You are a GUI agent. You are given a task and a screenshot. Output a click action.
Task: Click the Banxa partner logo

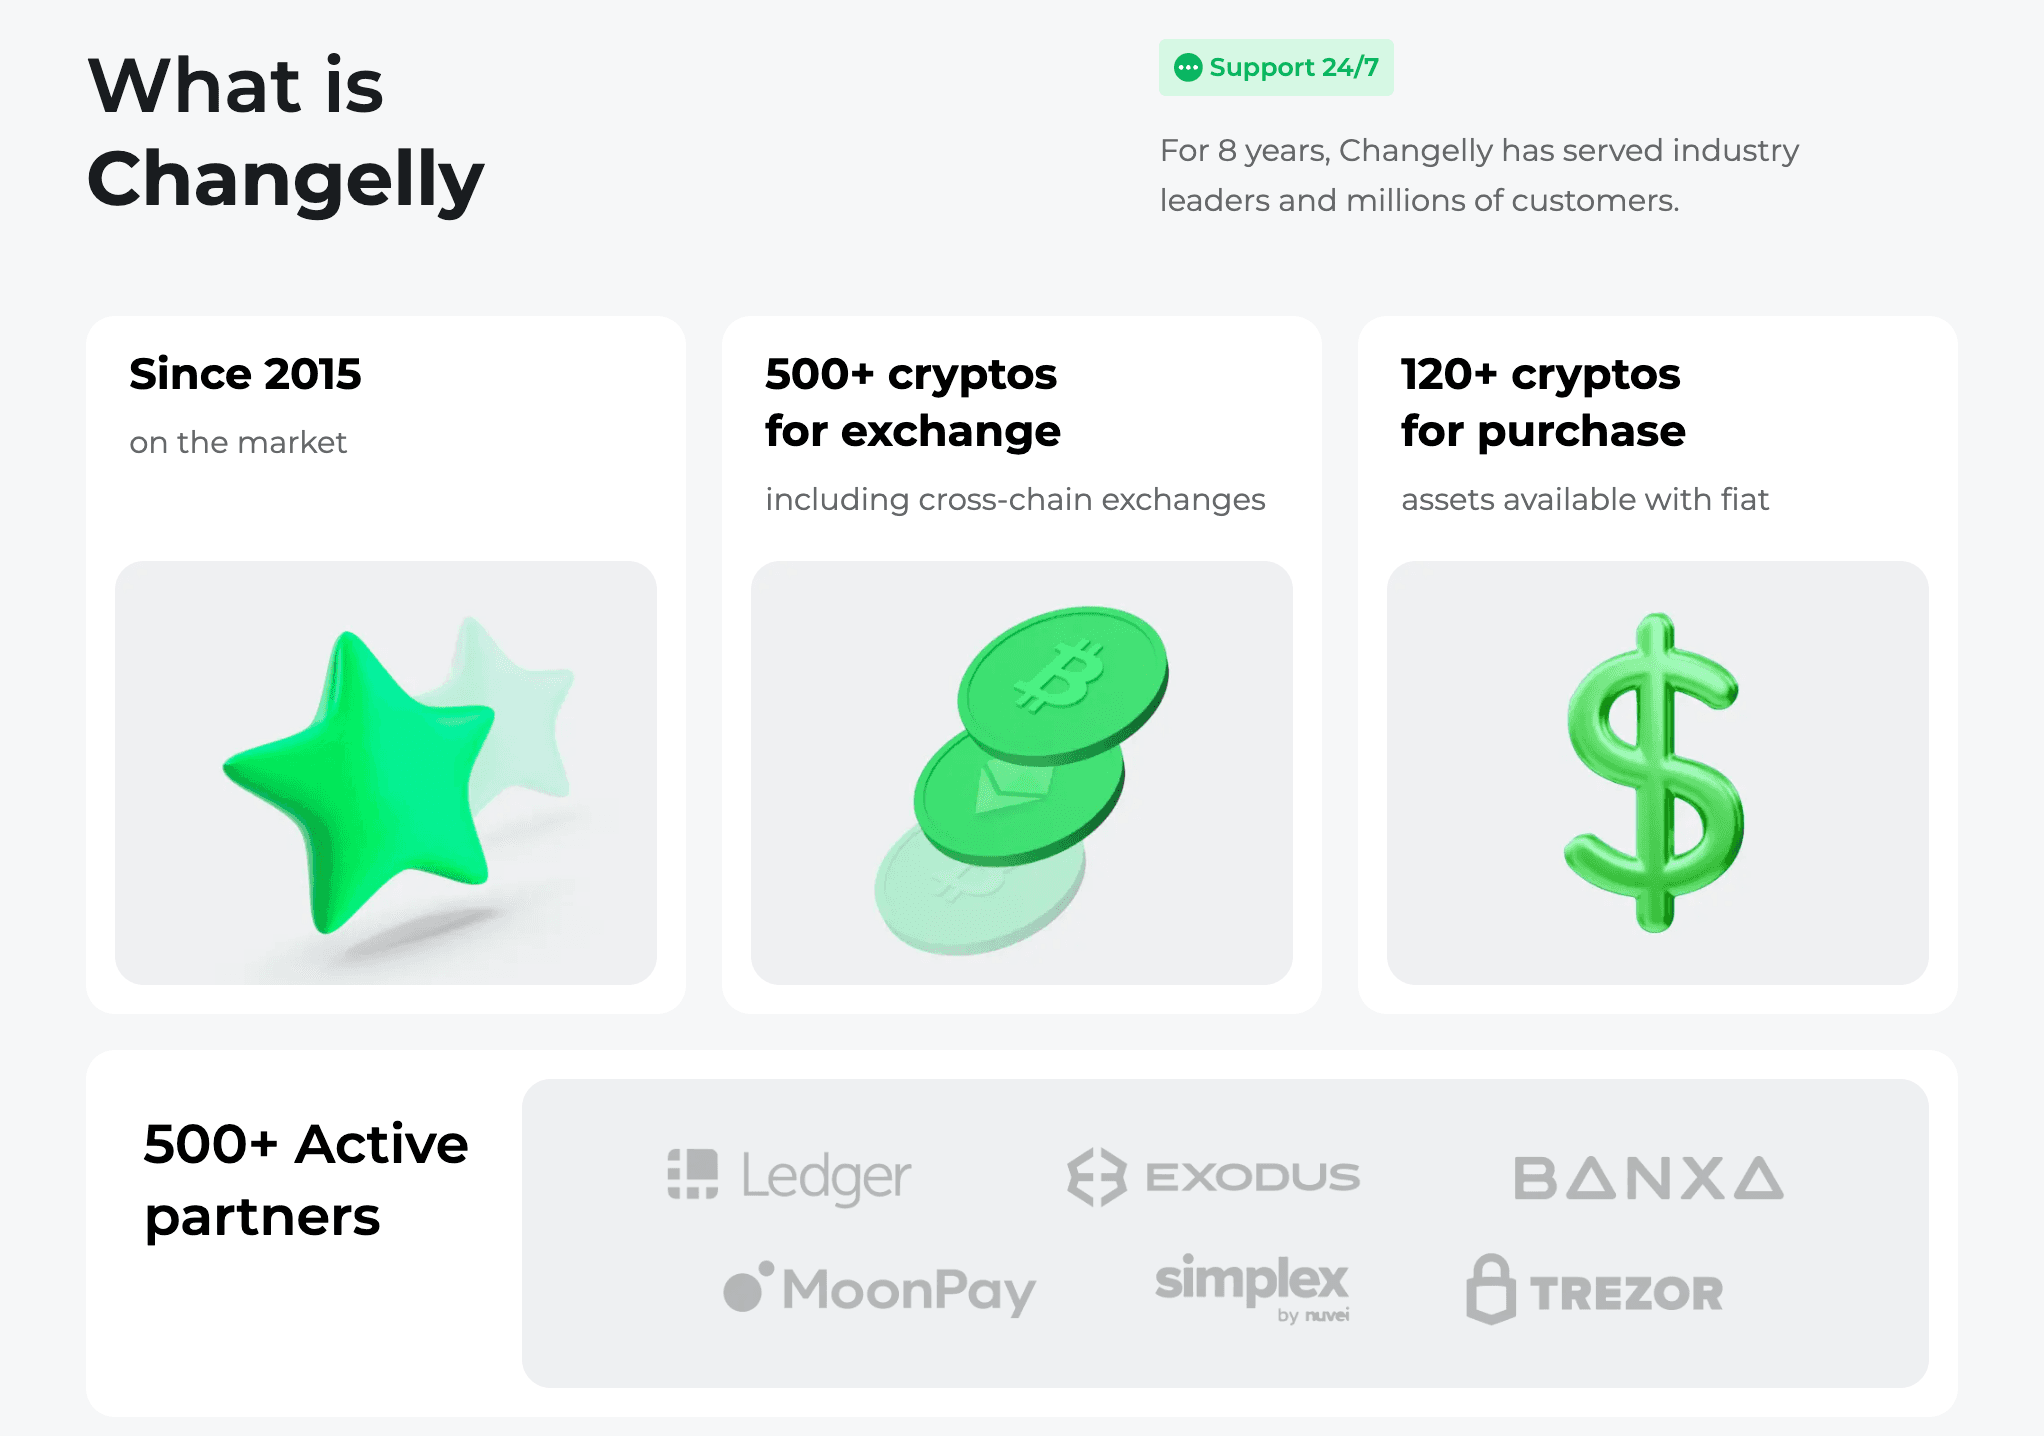(1648, 1177)
